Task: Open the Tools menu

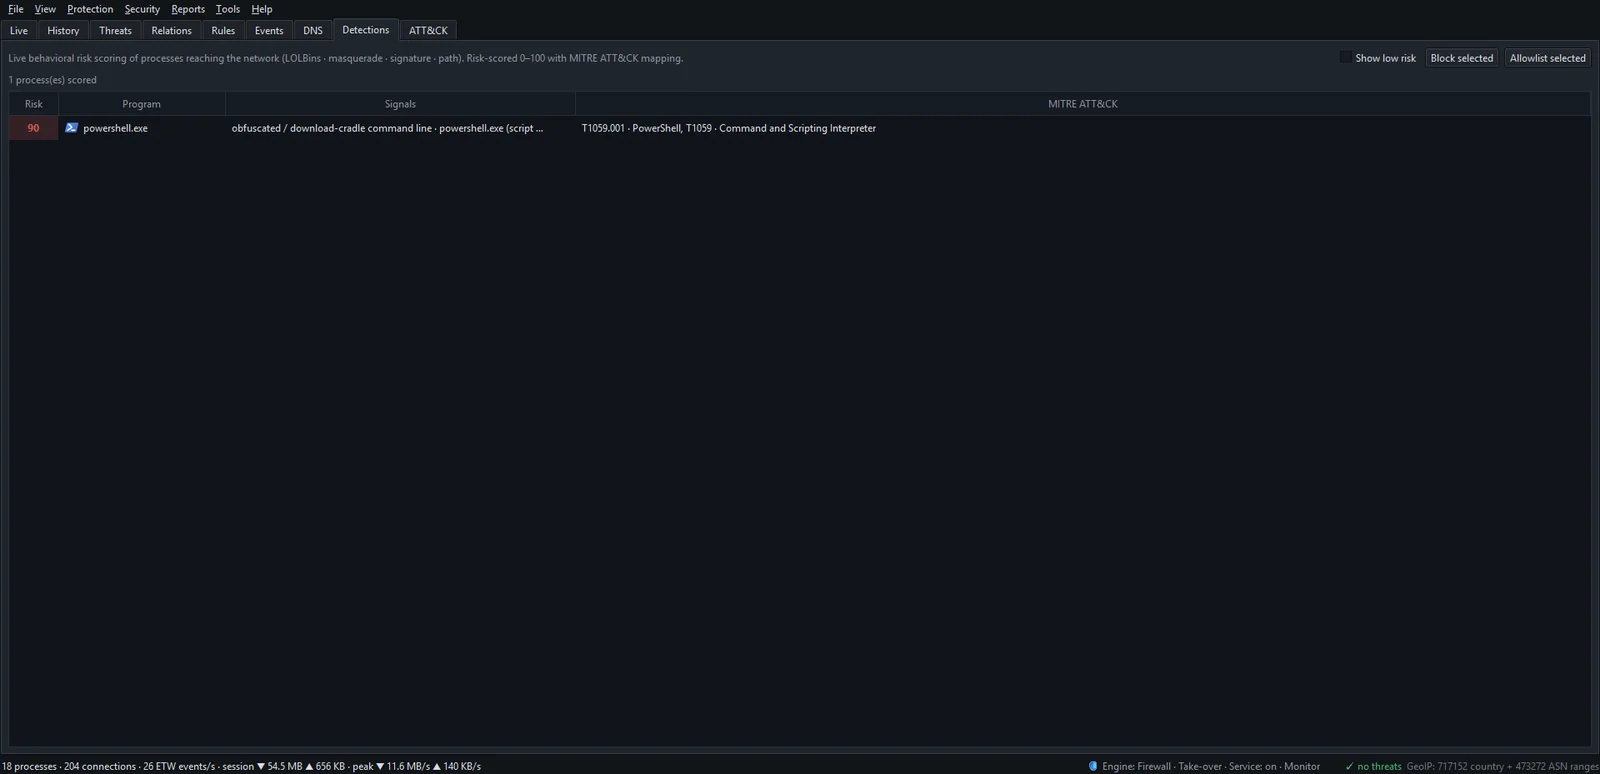Action: tap(228, 9)
